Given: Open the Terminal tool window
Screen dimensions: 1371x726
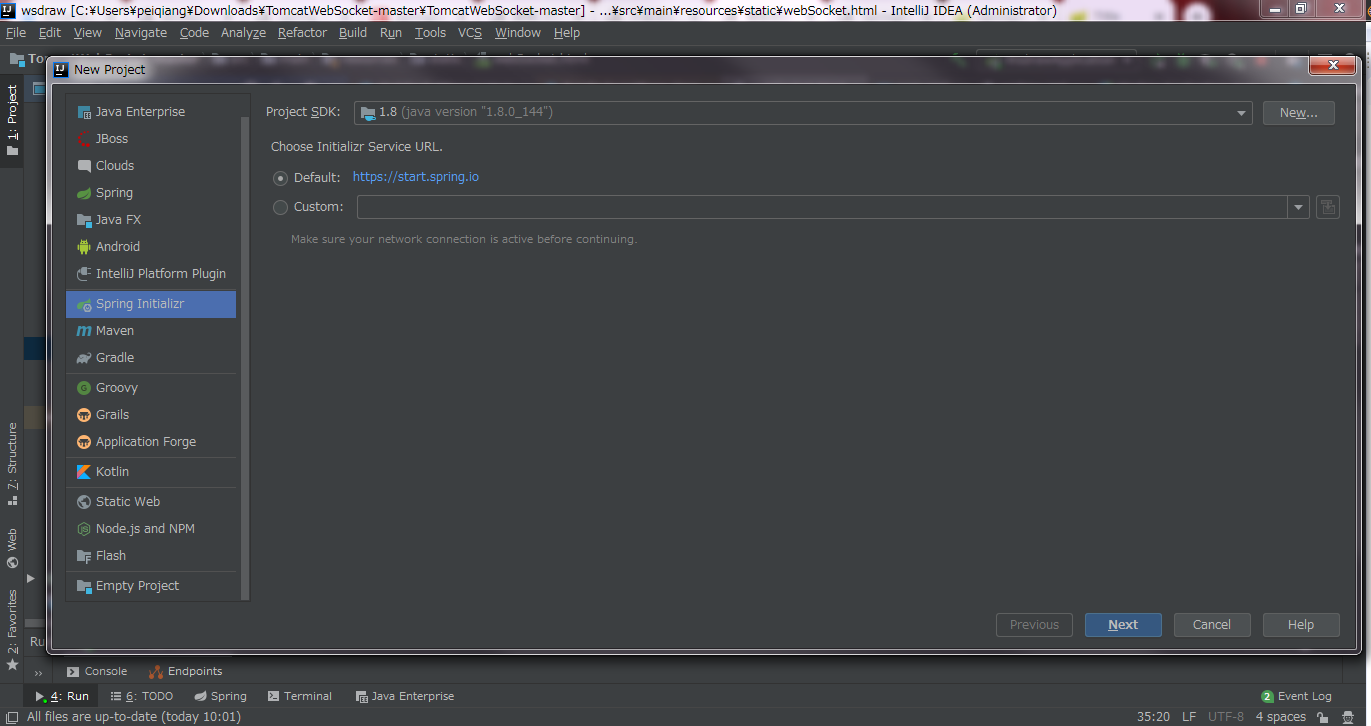Looking at the screenshot, I should tap(299, 696).
